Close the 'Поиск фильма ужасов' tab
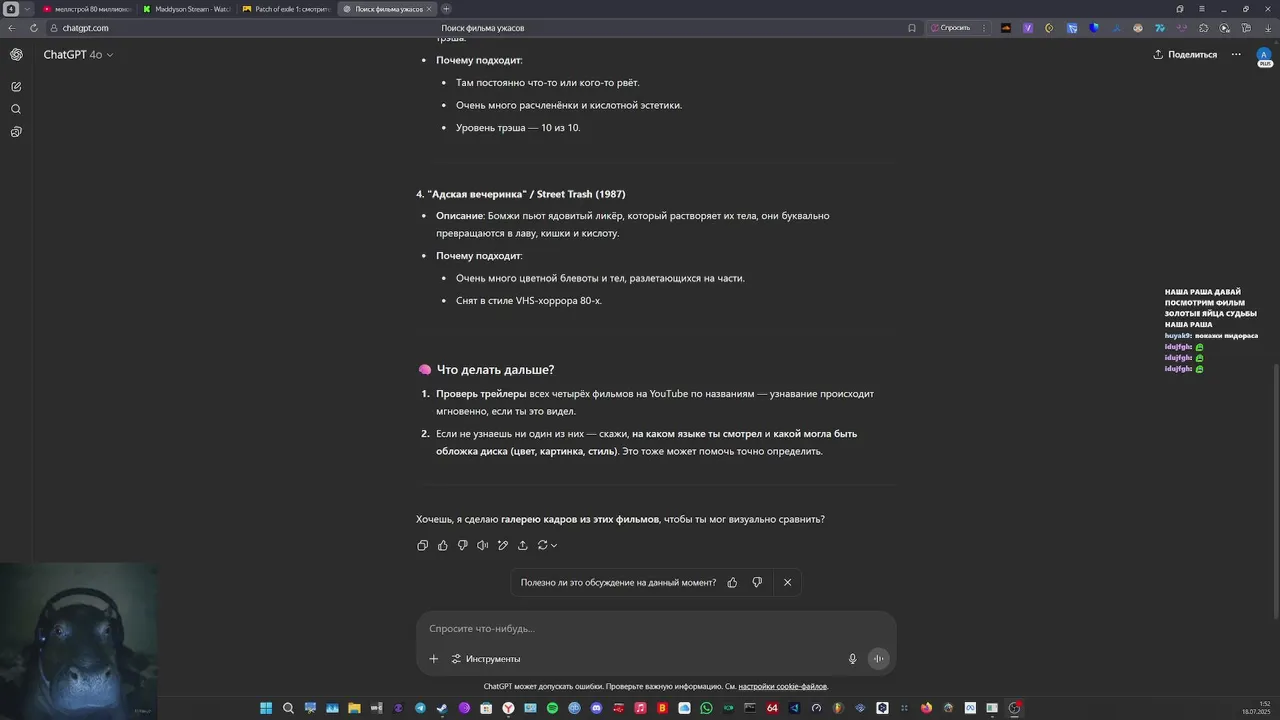The image size is (1280, 720). (x=429, y=9)
